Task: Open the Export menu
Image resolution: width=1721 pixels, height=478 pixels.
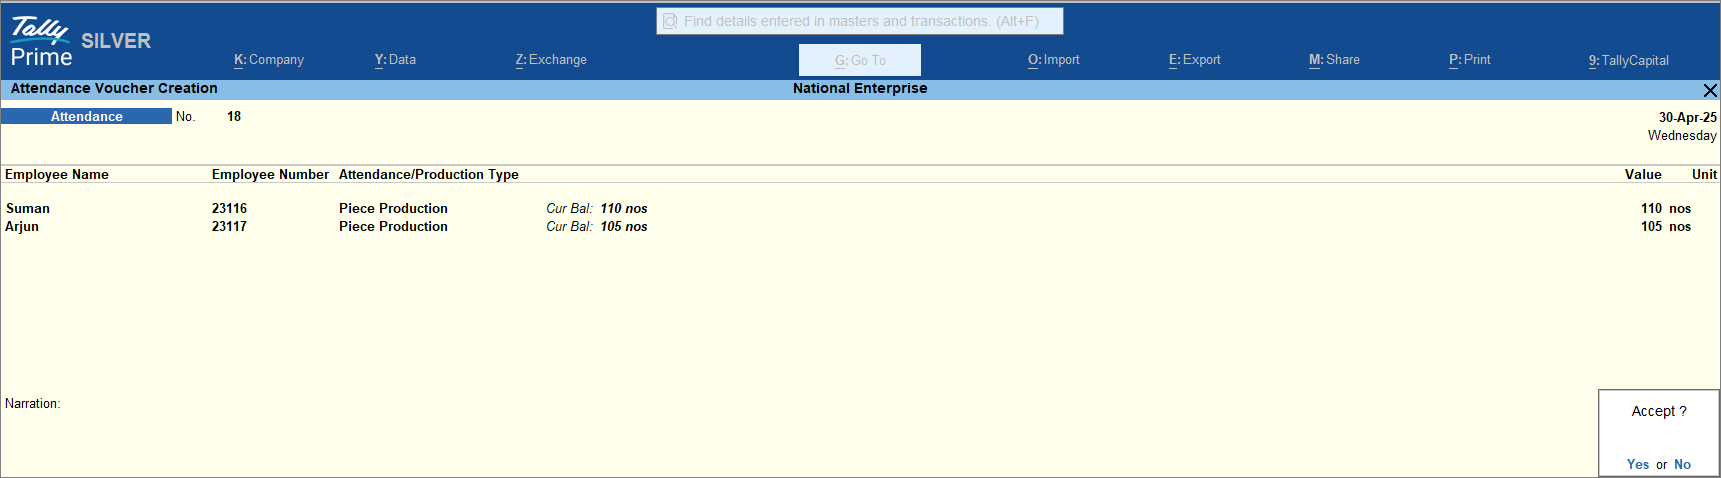Action: point(1194,60)
